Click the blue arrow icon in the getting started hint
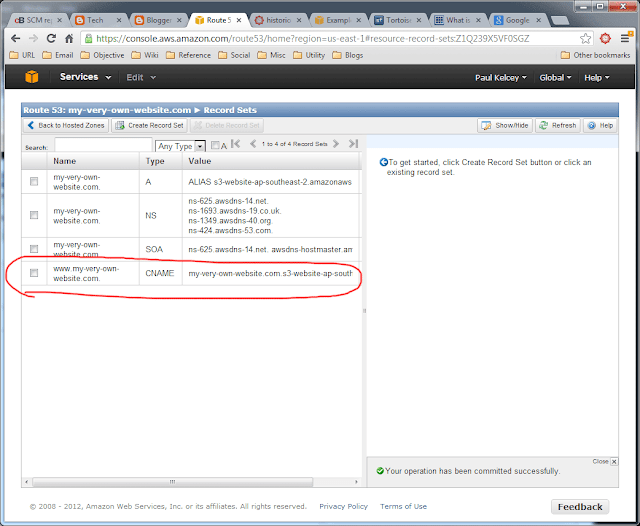Viewport: 640px width, 526px height. 383,162
